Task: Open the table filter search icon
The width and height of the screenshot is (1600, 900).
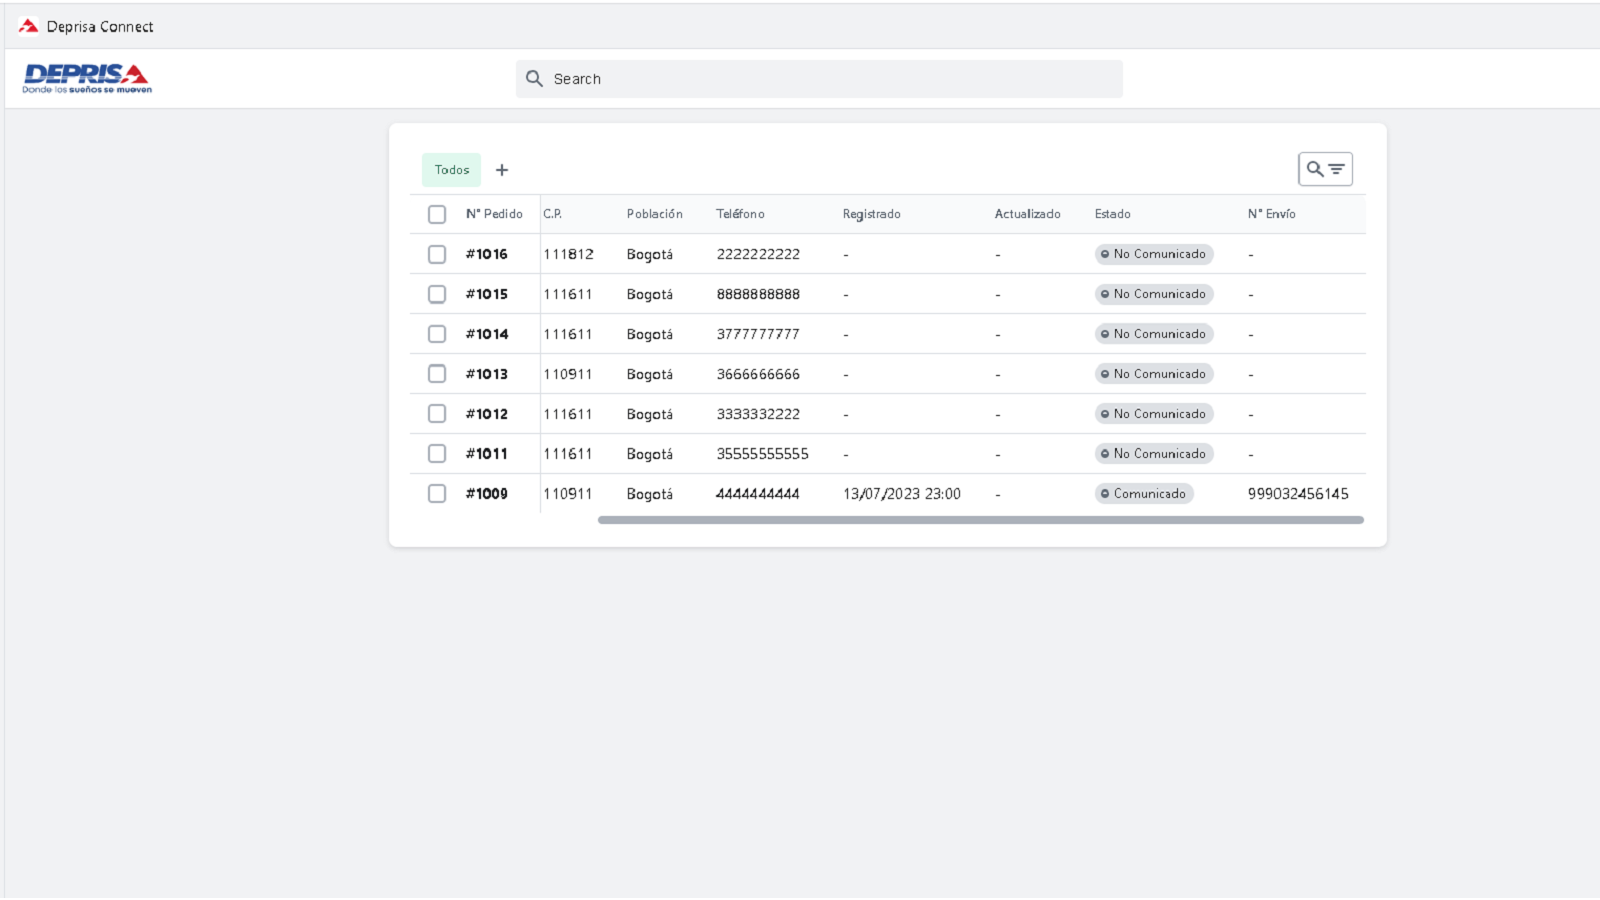Action: [x=1326, y=168]
